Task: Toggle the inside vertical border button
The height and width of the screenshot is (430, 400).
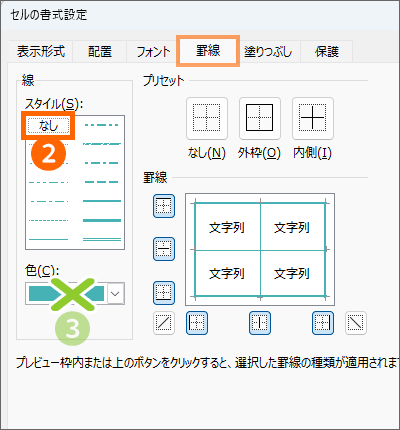Action: pyautogui.click(x=260, y=323)
